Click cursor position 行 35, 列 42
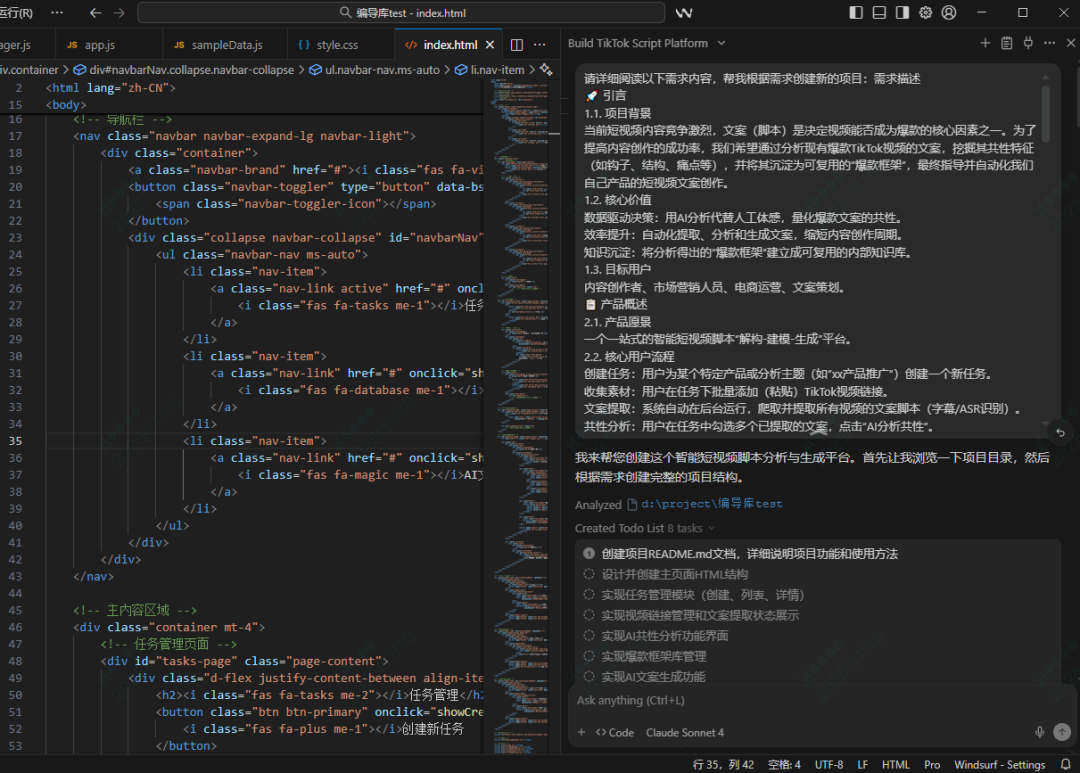The height and width of the screenshot is (773, 1080). [x=723, y=764]
